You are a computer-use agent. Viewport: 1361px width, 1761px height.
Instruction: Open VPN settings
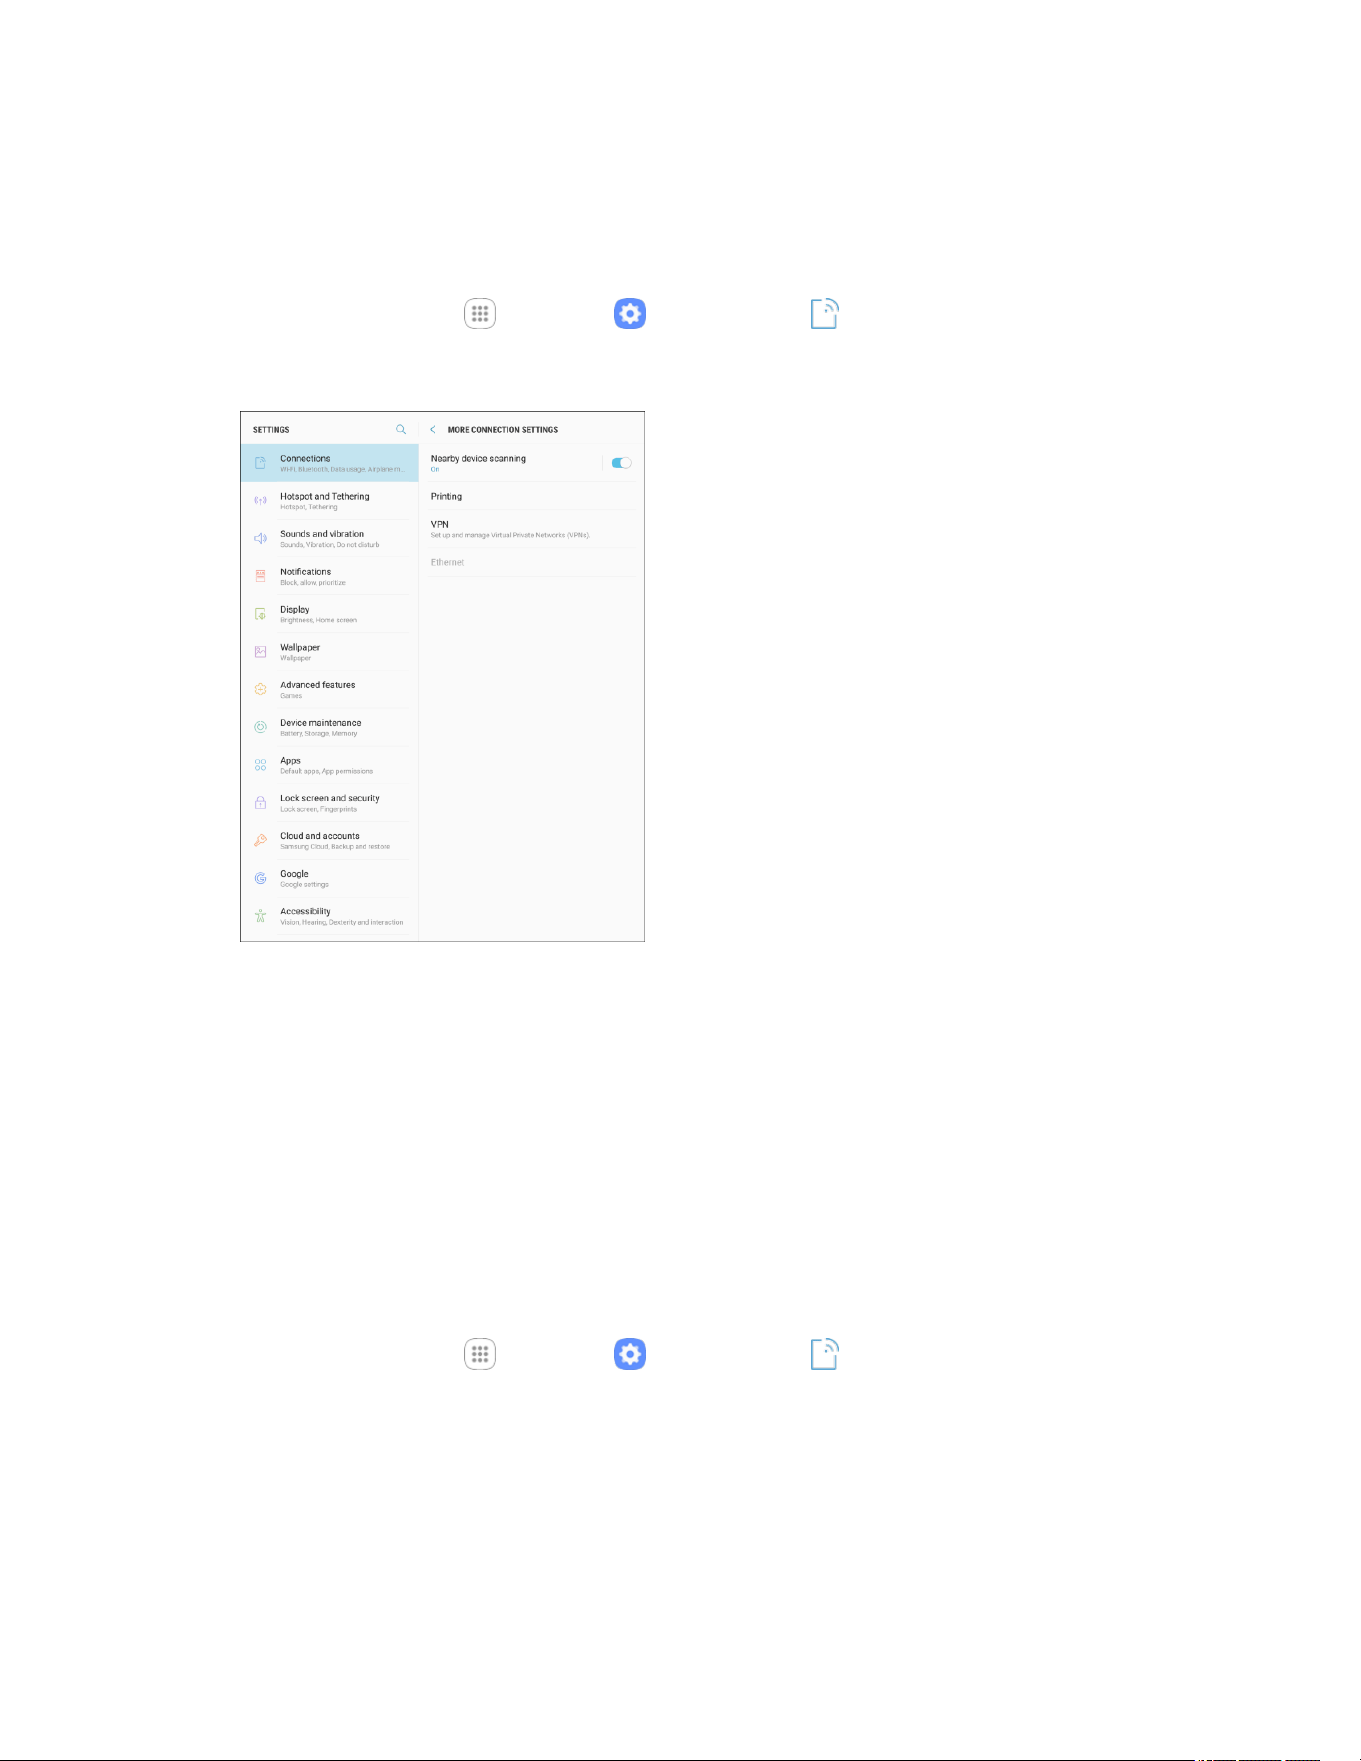(532, 529)
